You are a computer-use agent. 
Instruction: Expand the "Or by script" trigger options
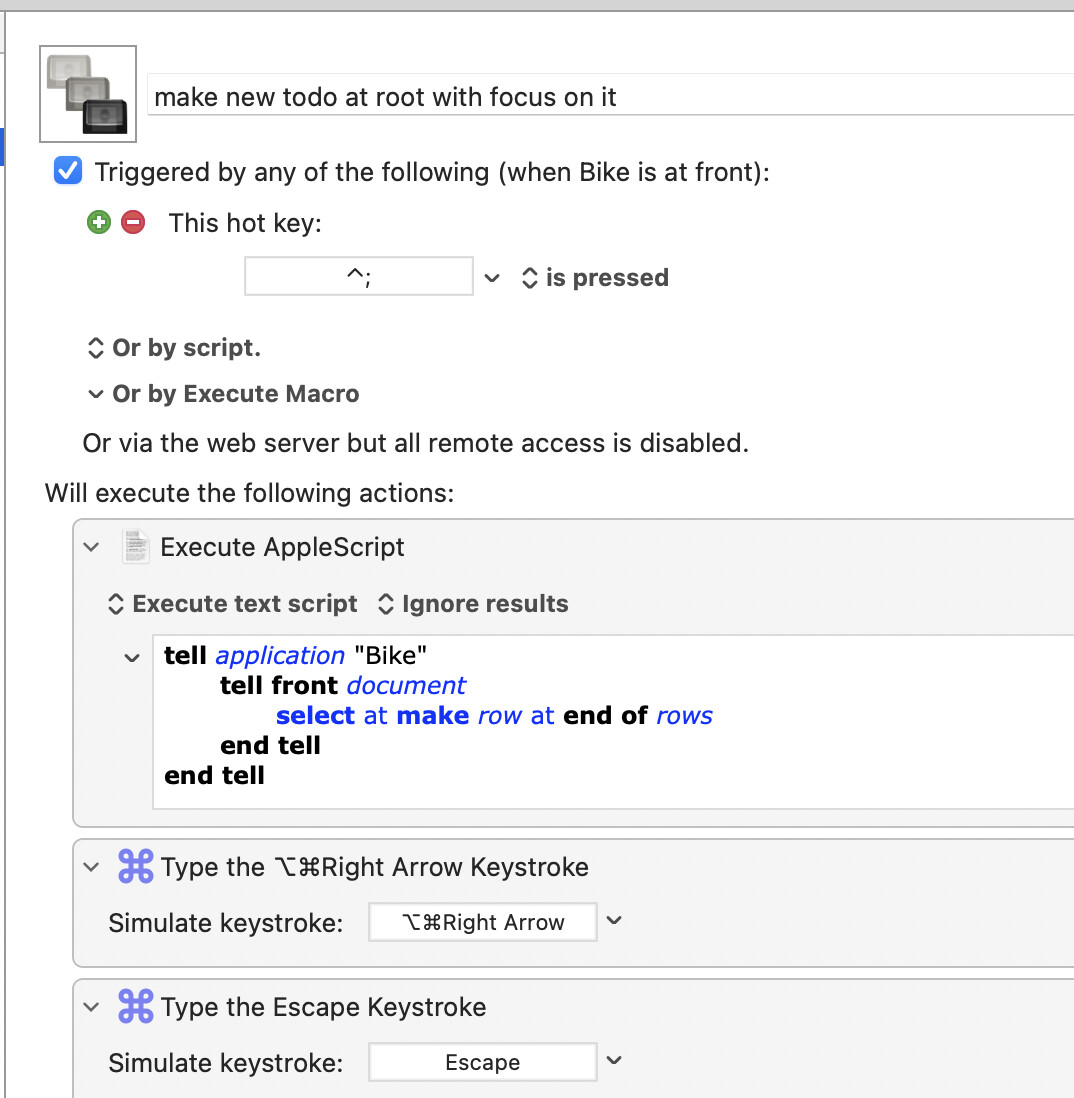coord(174,348)
